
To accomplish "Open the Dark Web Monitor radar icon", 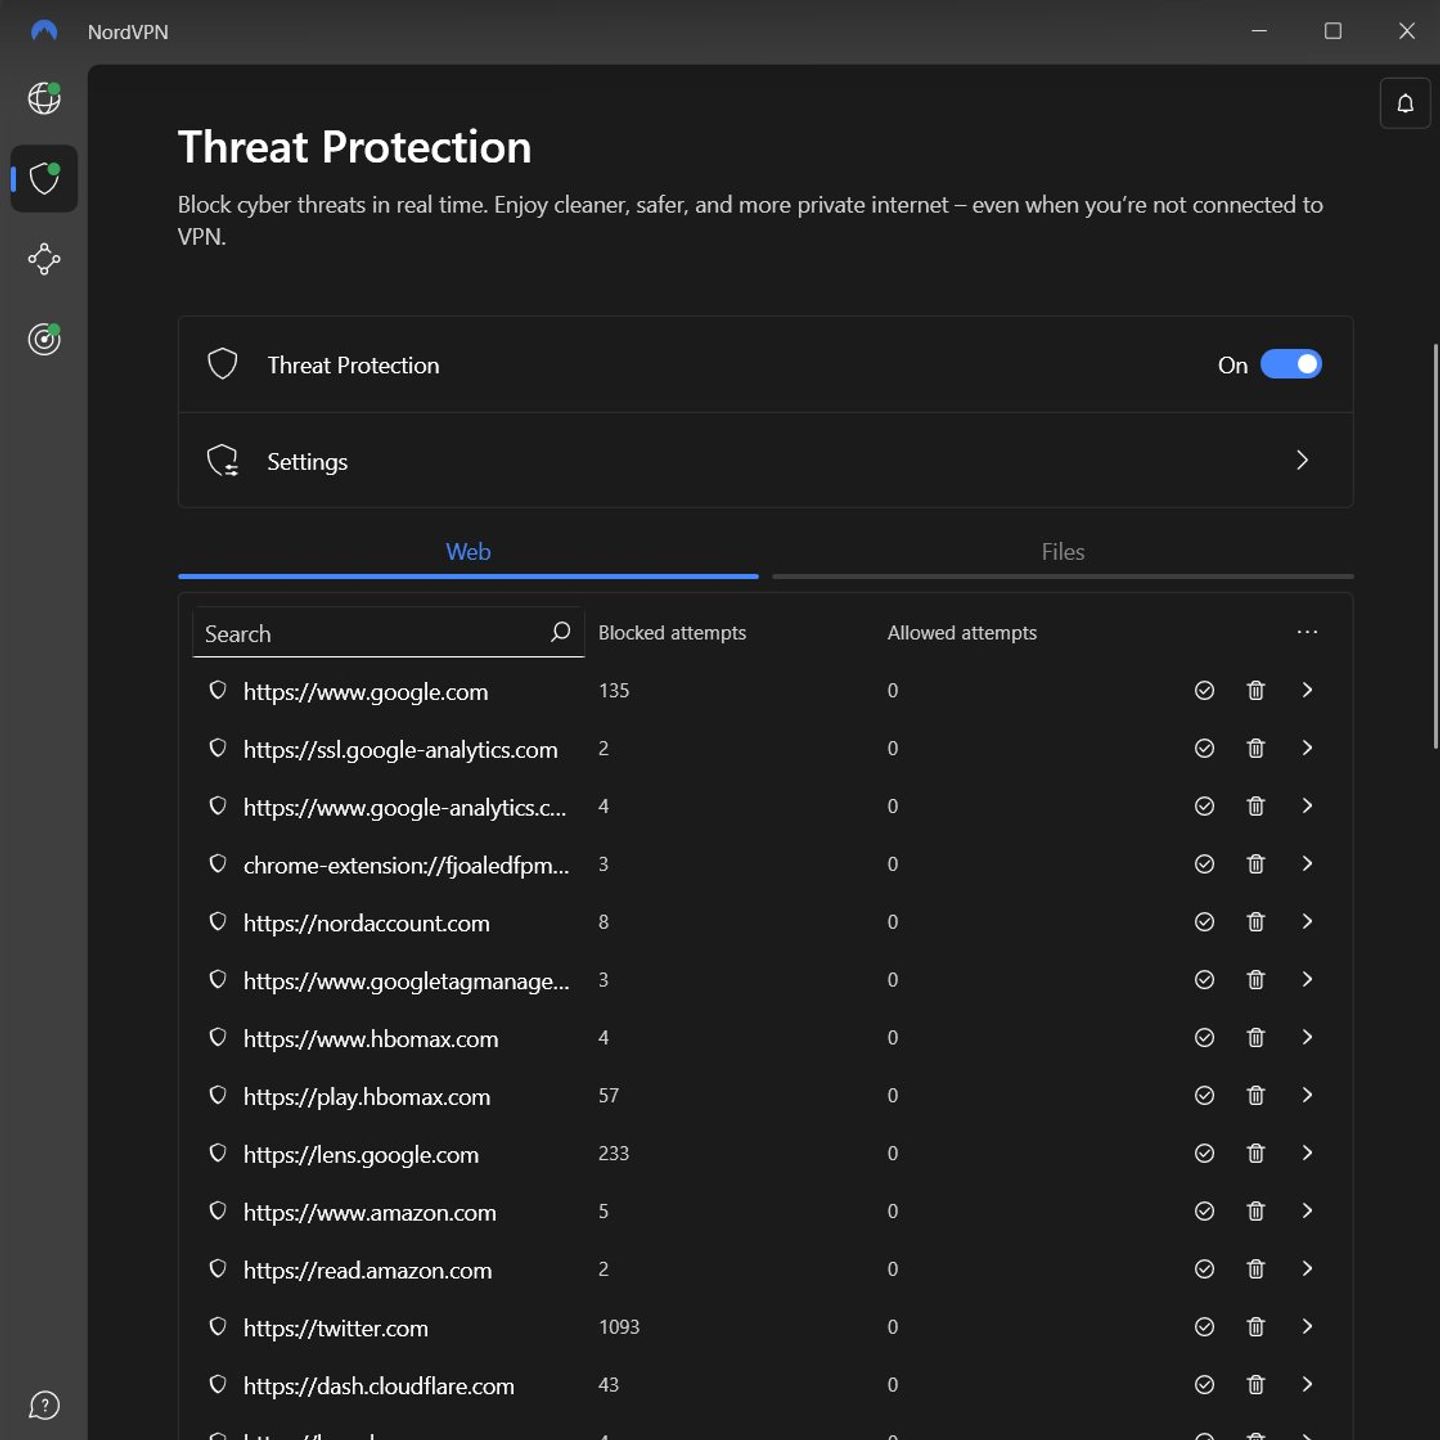I will tap(44, 339).
